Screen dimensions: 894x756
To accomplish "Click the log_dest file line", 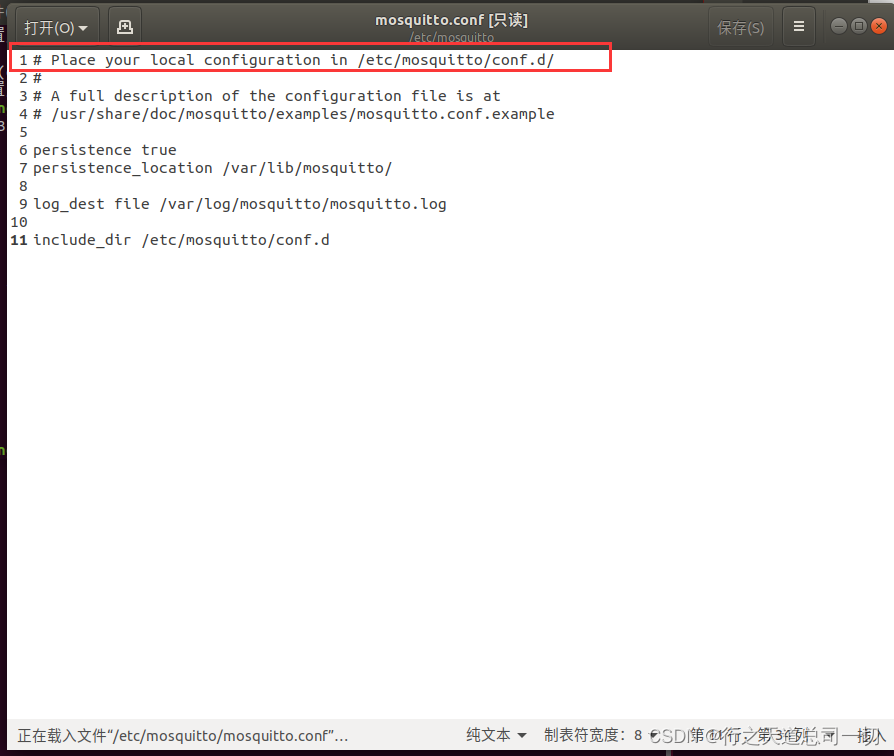I will click(x=239, y=204).
